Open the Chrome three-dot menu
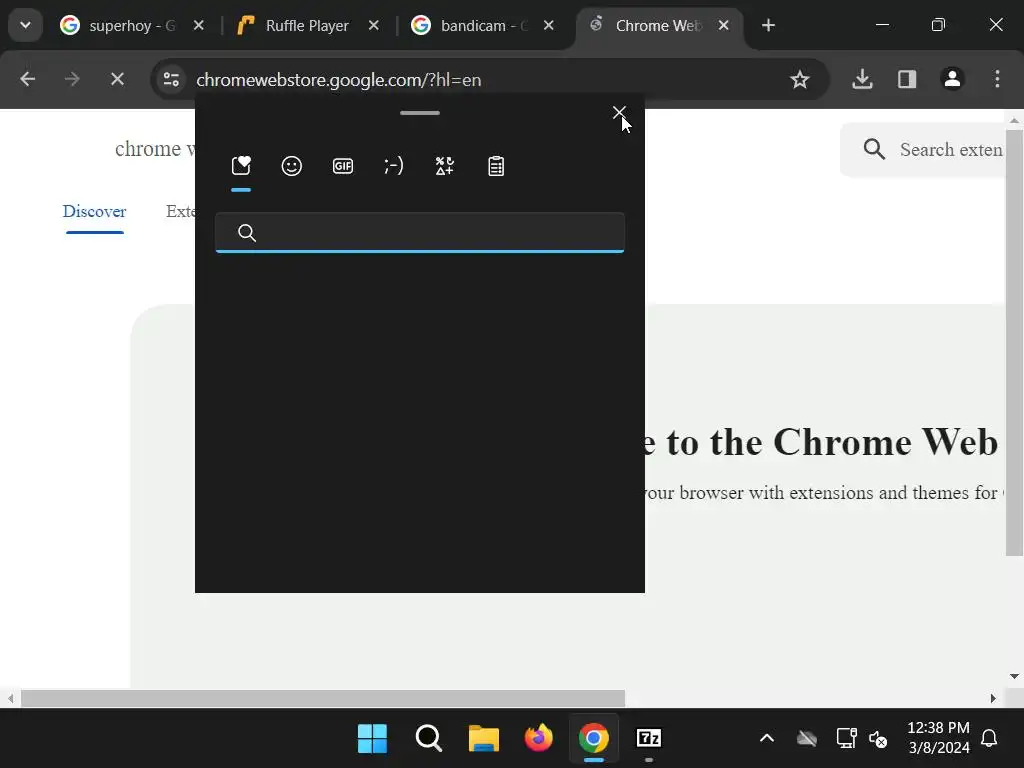The height and width of the screenshot is (768, 1024). (997, 80)
